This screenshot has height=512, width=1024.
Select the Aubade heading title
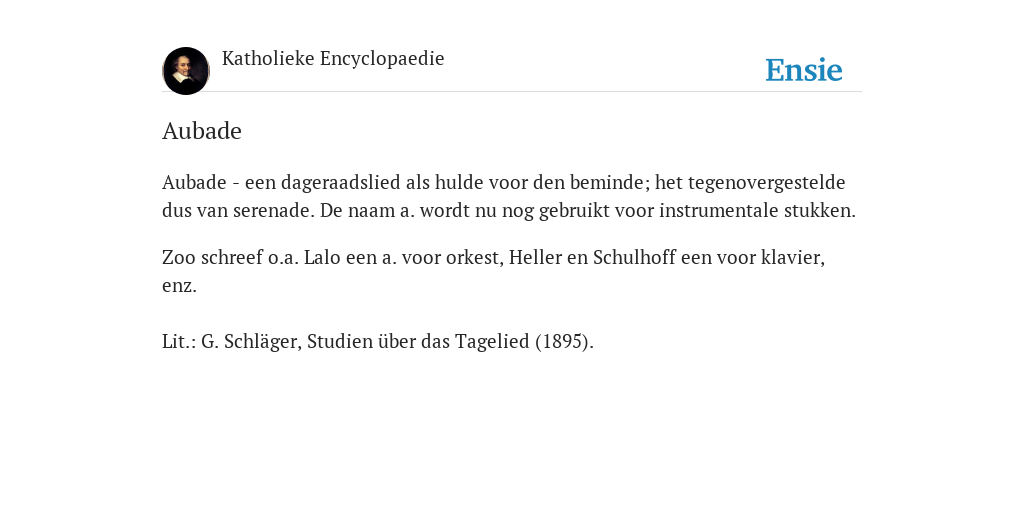pyautogui.click(x=202, y=131)
